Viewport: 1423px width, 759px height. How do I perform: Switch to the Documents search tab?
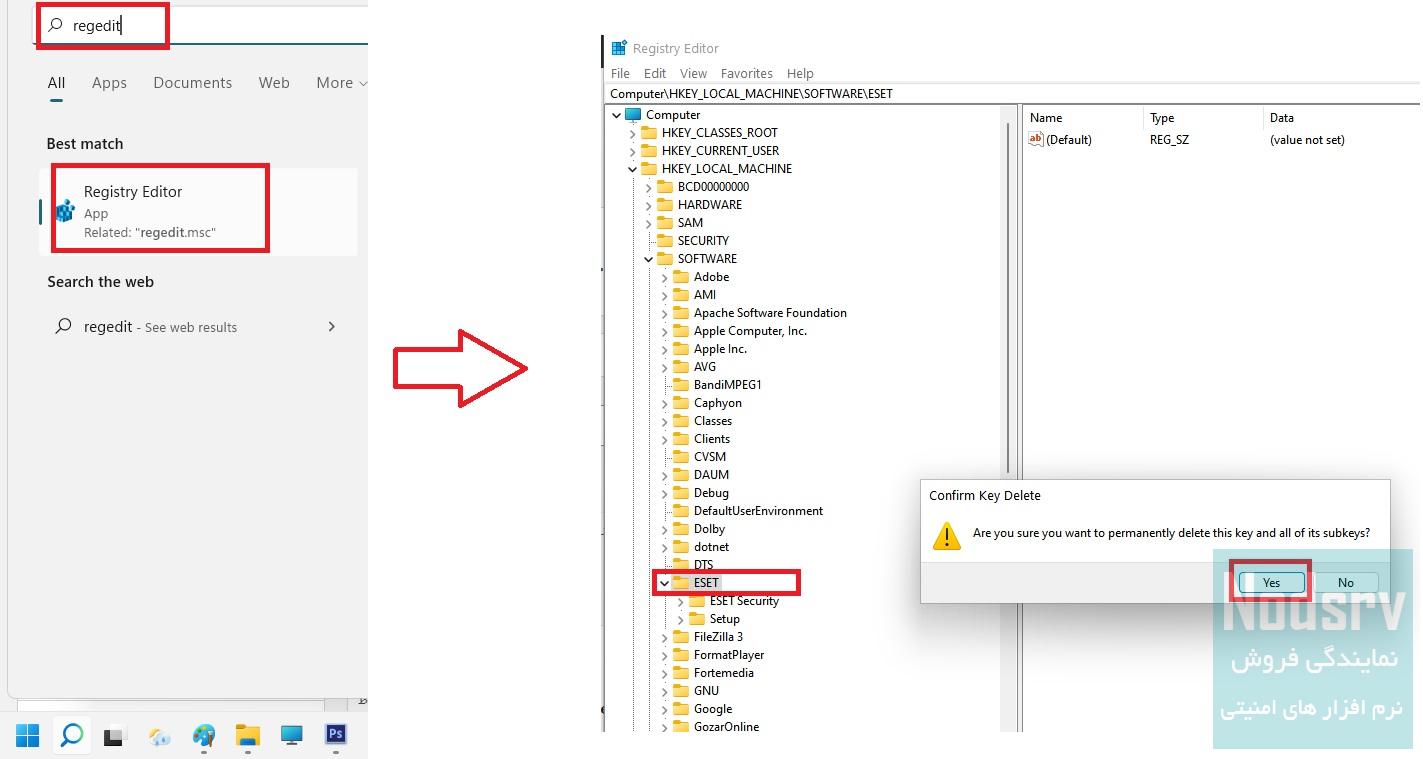[x=192, y=83]
